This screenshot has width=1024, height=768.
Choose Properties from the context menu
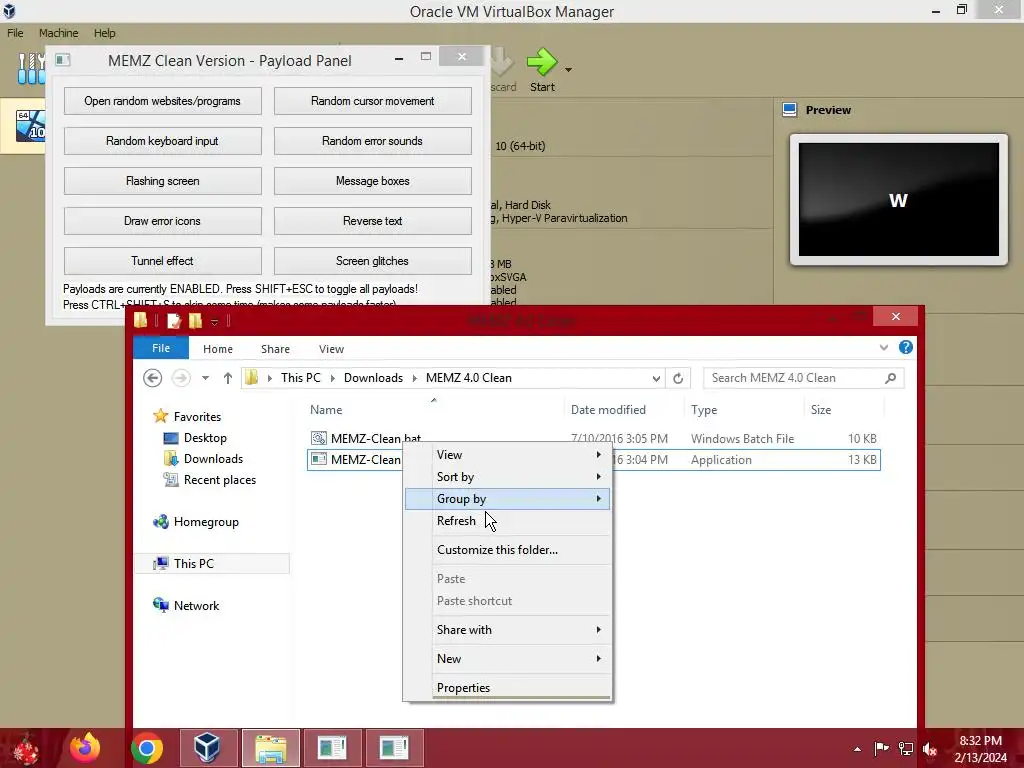tap(507, 688)
